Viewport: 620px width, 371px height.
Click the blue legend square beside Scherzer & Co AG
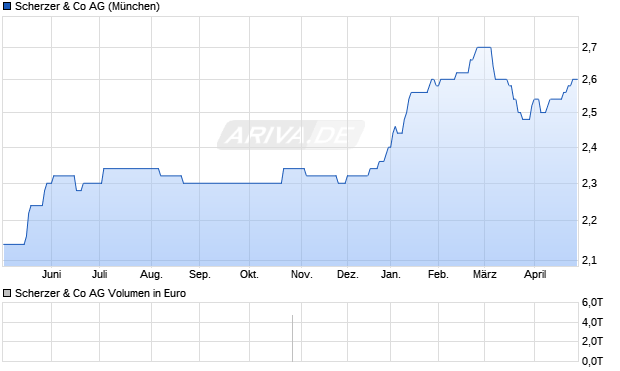[7, 6]
